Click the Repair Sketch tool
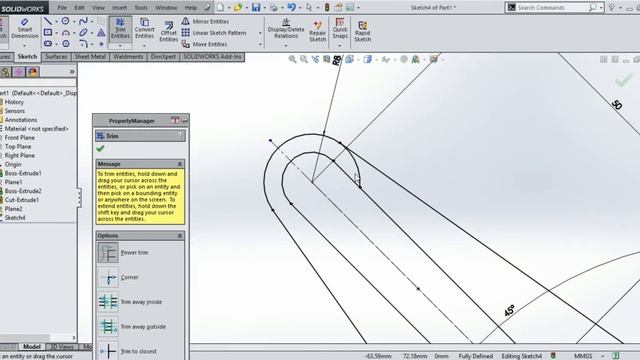The image size is (640, 360). coord(318,31)
